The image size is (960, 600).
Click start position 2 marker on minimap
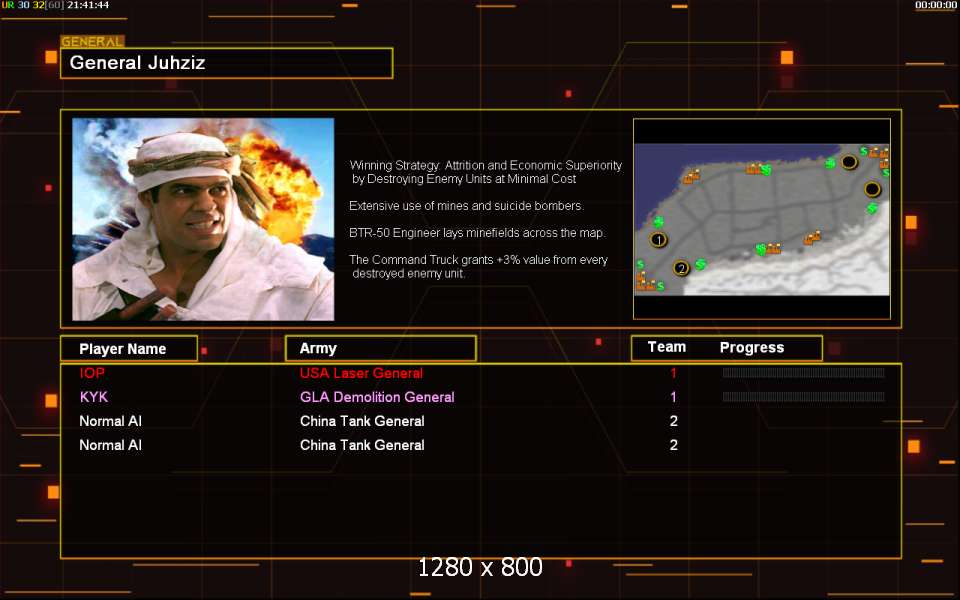(x=681, y=268)
